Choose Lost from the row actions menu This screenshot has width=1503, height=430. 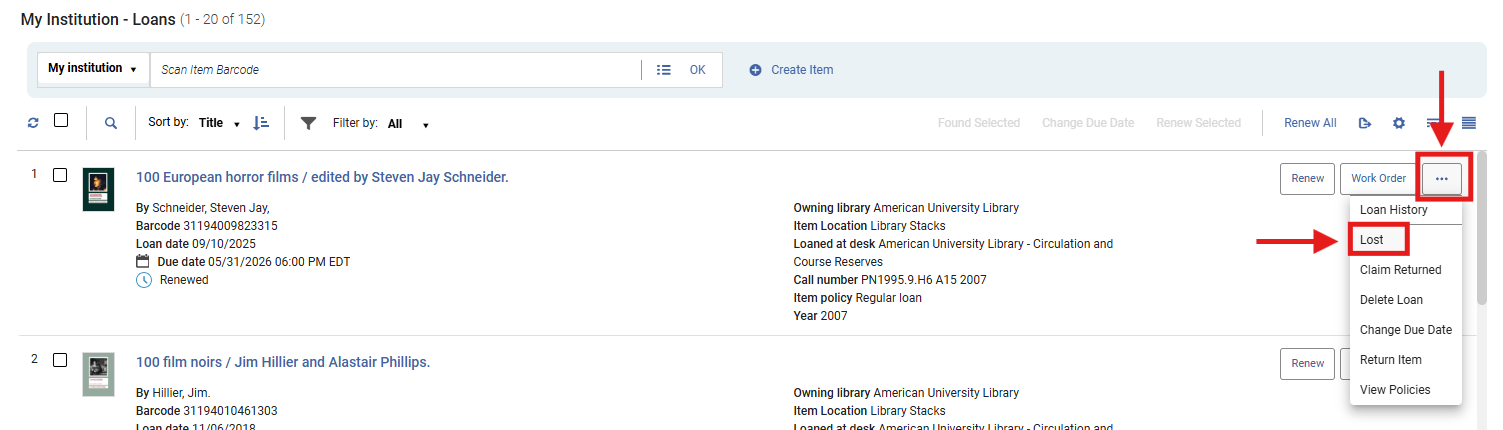(x=1372, y=240)
